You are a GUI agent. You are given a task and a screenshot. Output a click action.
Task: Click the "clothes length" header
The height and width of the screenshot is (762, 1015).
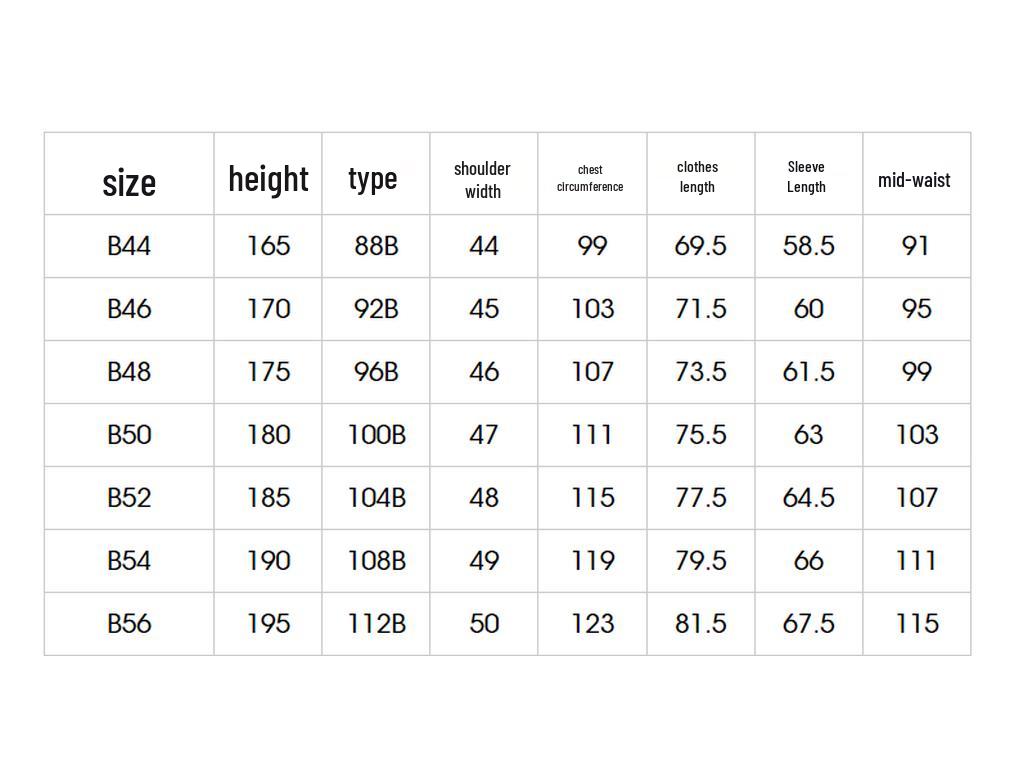point(698,177)
